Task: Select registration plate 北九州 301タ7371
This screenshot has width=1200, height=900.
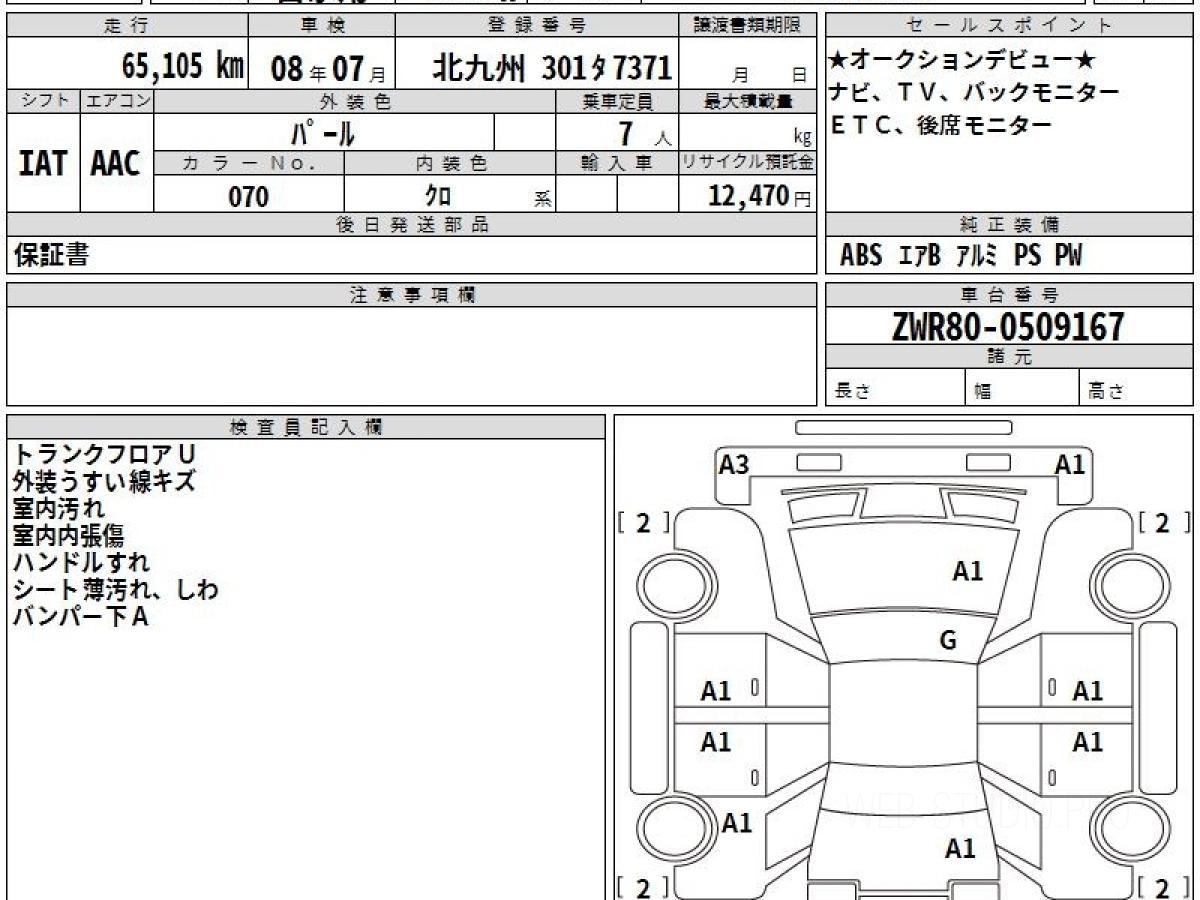Action: [552, 68]
